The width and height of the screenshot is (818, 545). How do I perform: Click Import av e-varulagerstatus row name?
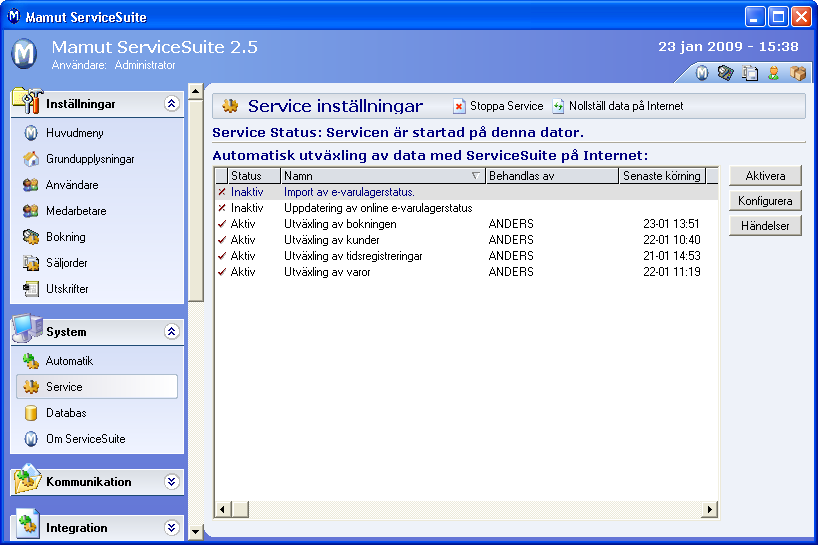(350, 192)
